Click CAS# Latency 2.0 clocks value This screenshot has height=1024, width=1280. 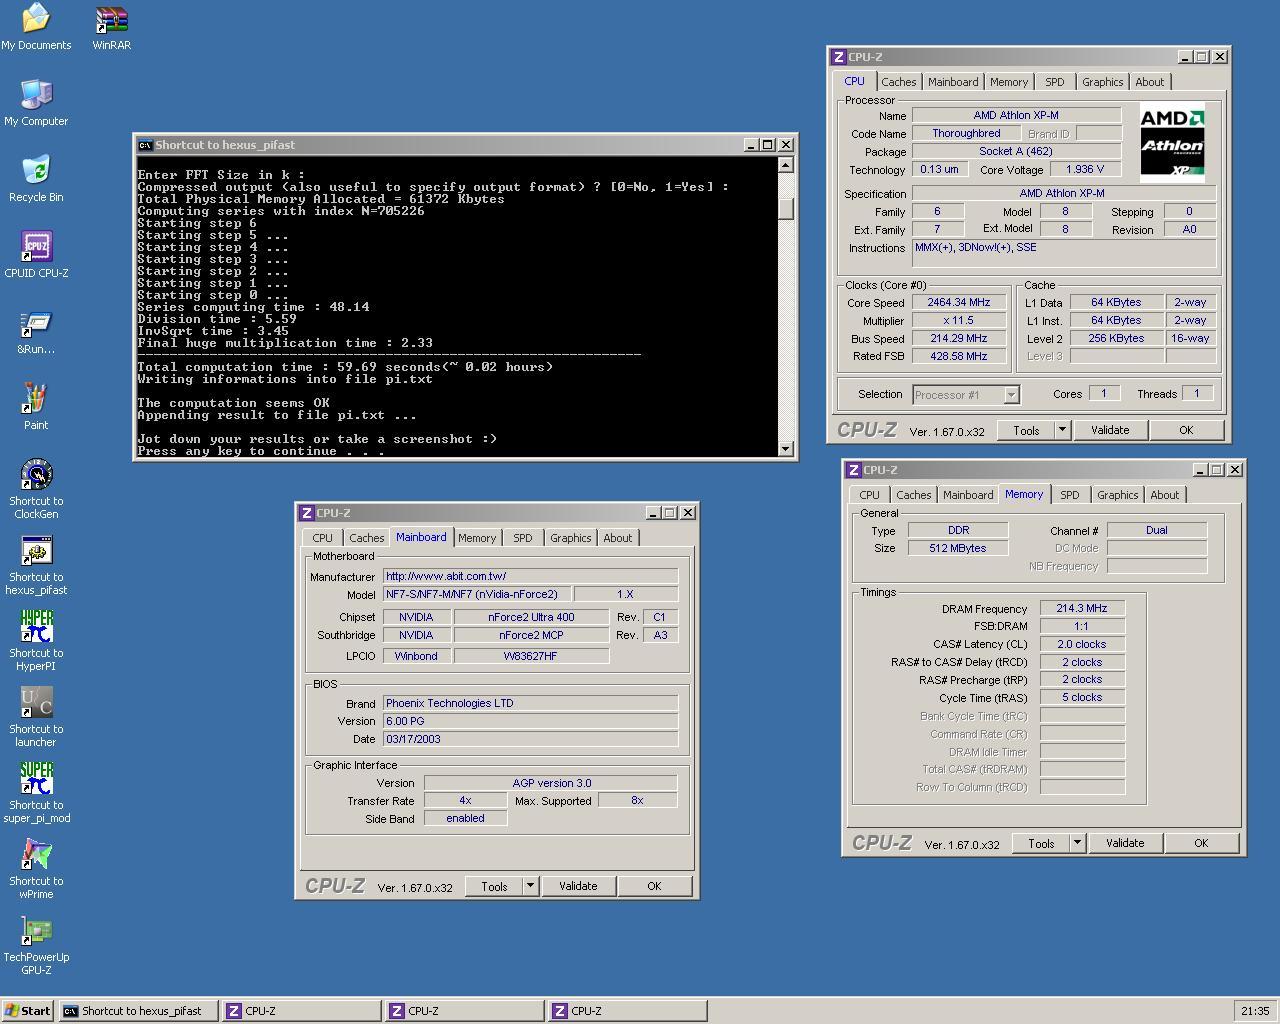click(1082, 645)
